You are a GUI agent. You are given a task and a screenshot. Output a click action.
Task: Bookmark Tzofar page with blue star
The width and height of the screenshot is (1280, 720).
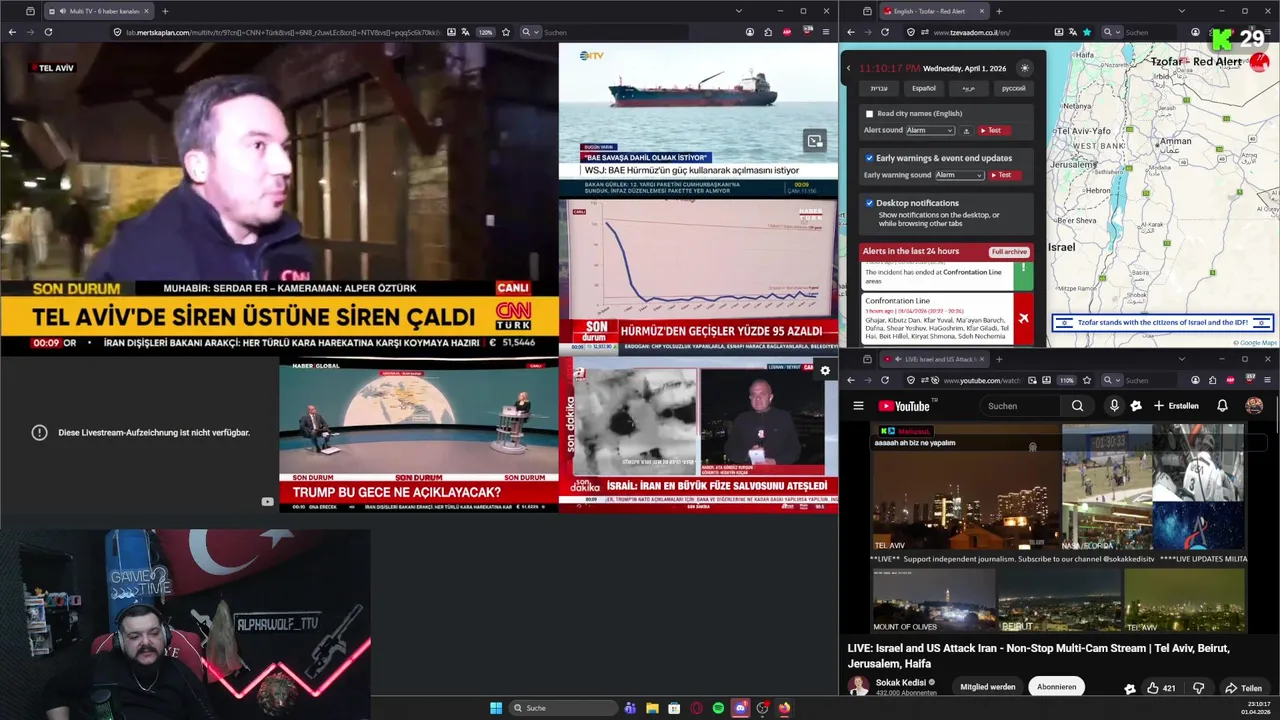(x=1087, y=32)
